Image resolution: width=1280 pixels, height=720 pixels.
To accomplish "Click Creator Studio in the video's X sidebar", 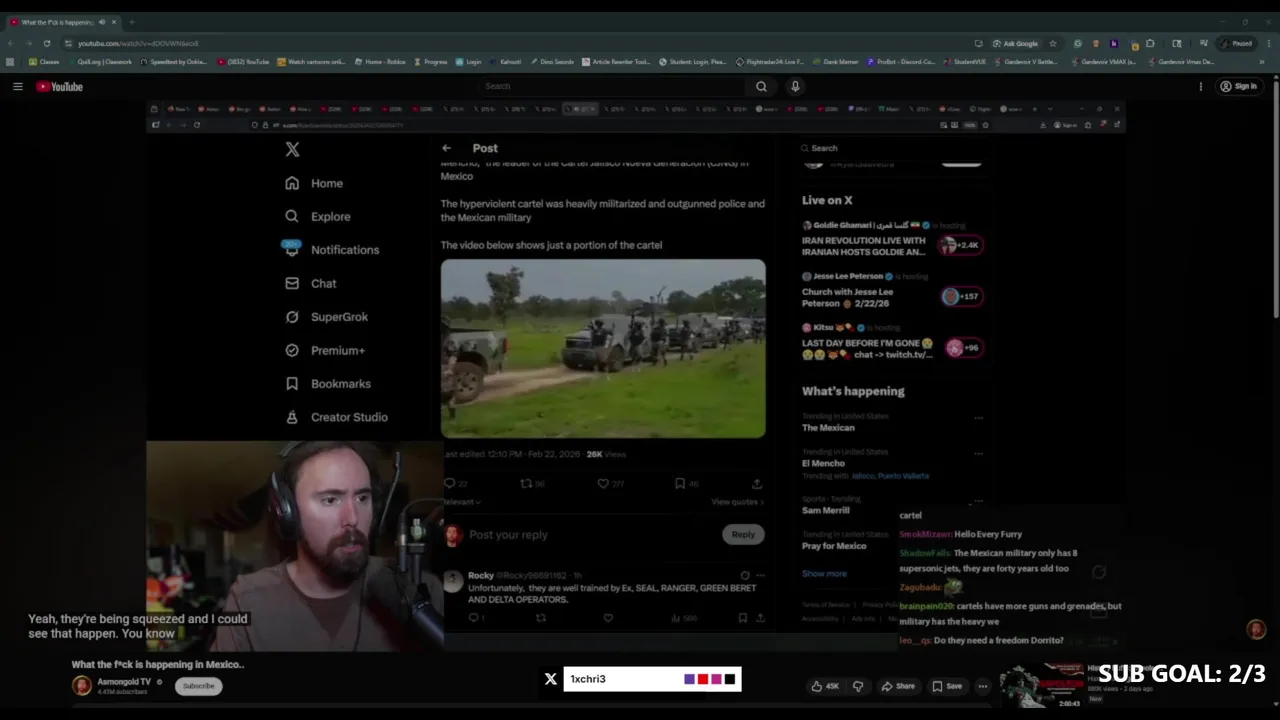I will (x=337, y=417).
